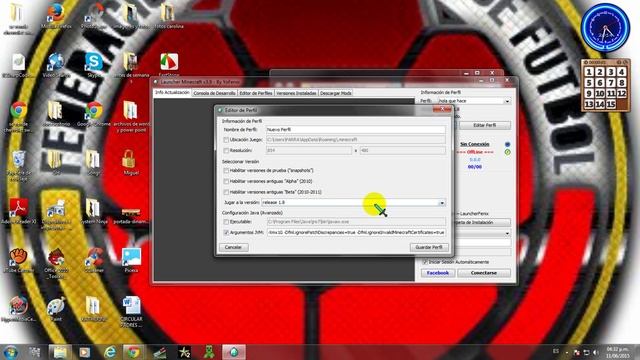640x360 pixels.
Task: Switch to Descargar Mods tab
Action: pos(336,93)
